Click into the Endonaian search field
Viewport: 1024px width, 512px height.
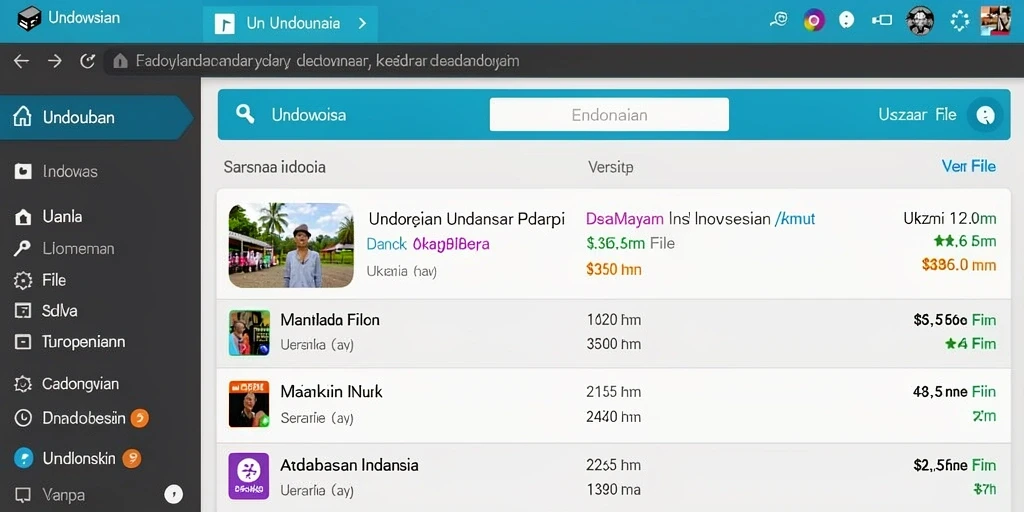609,115
